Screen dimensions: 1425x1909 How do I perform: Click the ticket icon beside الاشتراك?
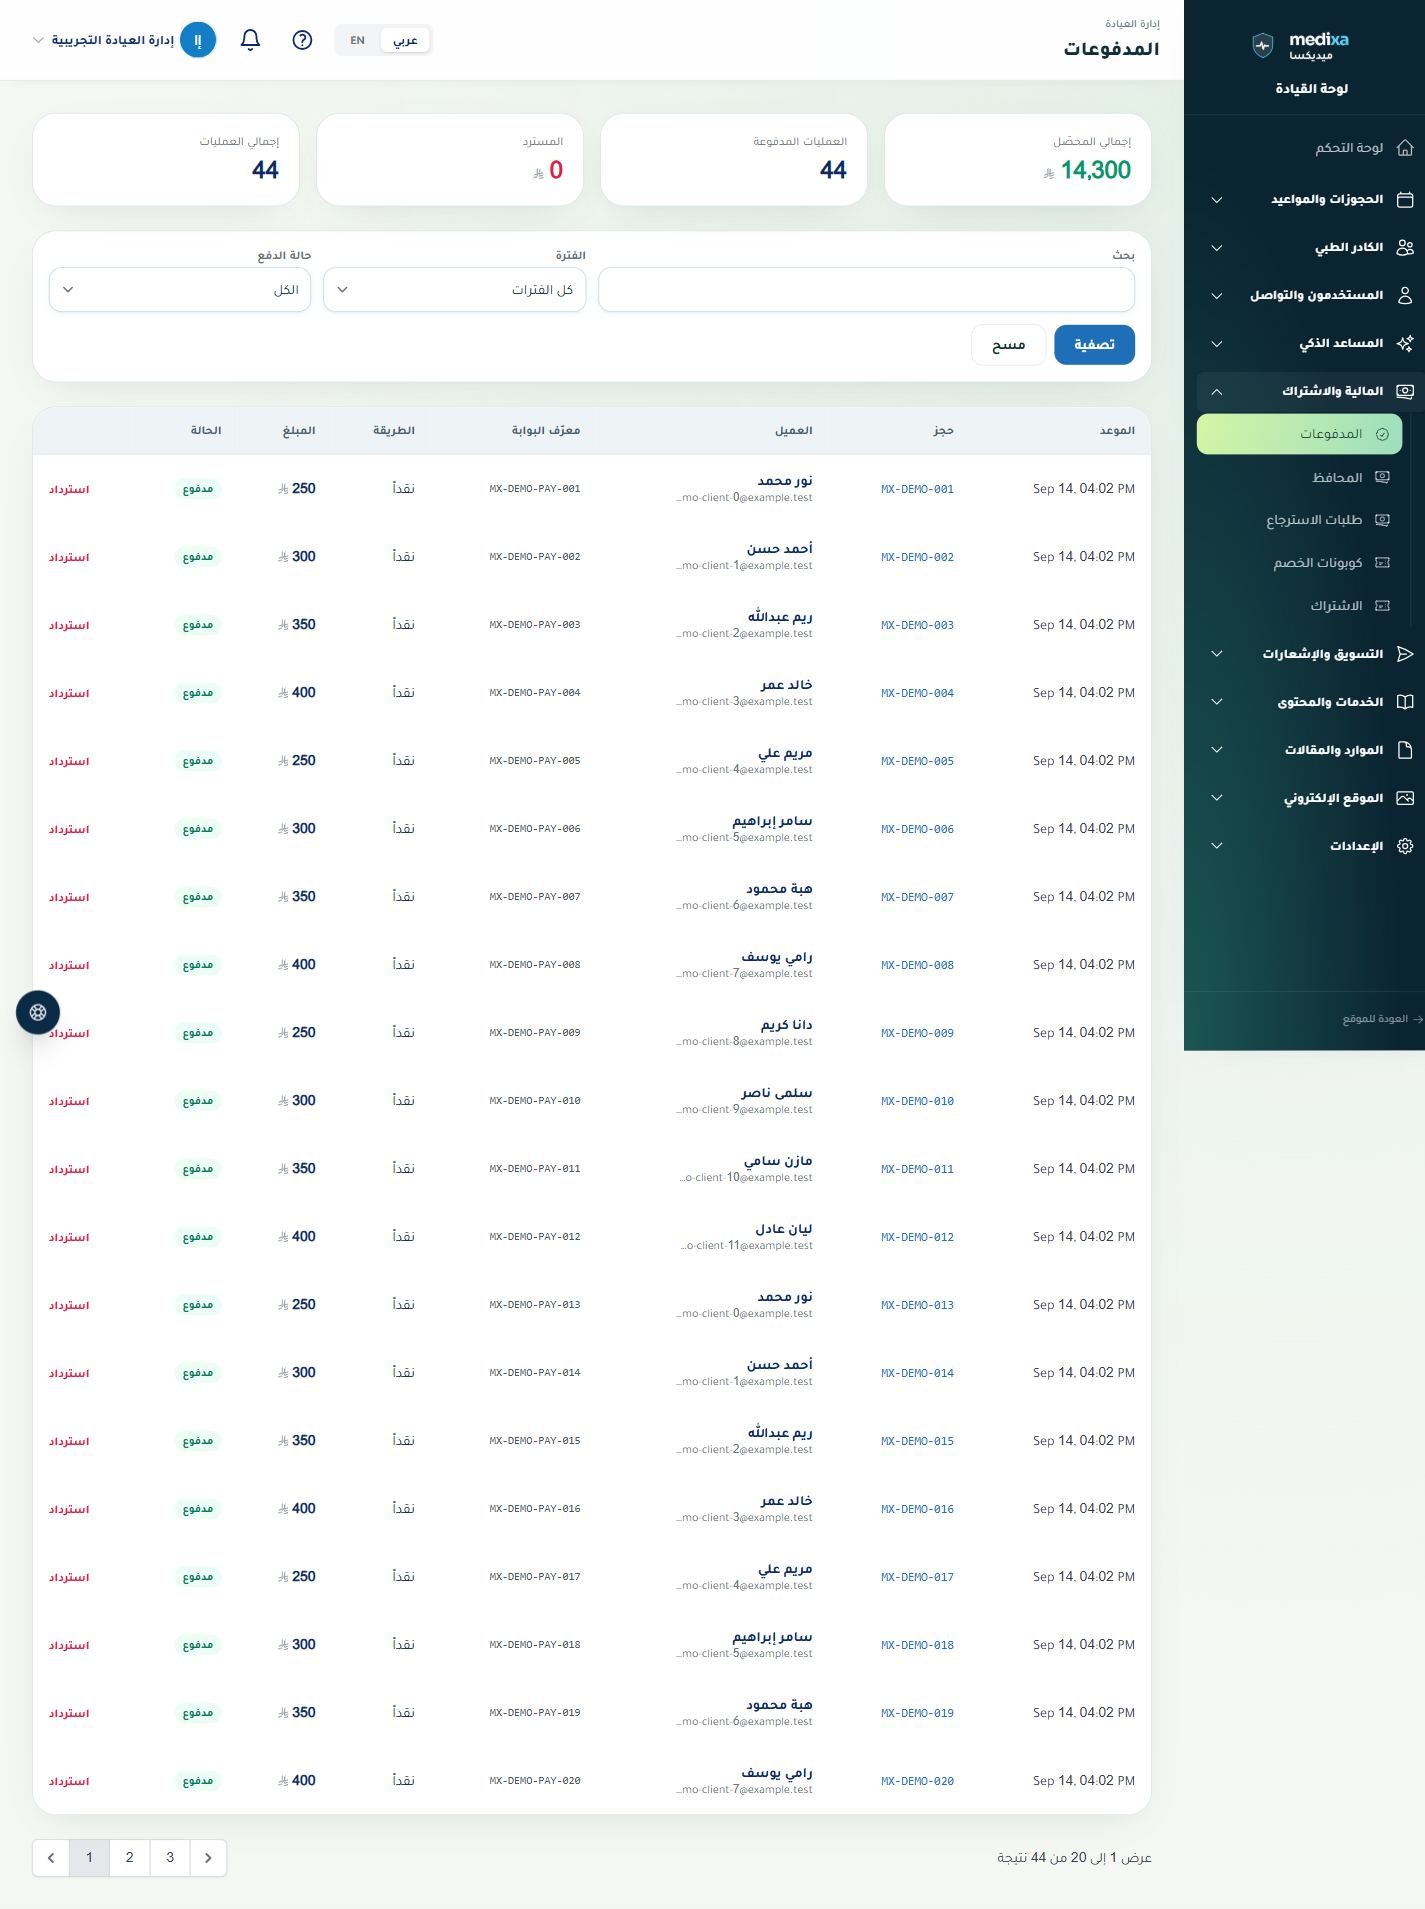[x=1383, y=606]
